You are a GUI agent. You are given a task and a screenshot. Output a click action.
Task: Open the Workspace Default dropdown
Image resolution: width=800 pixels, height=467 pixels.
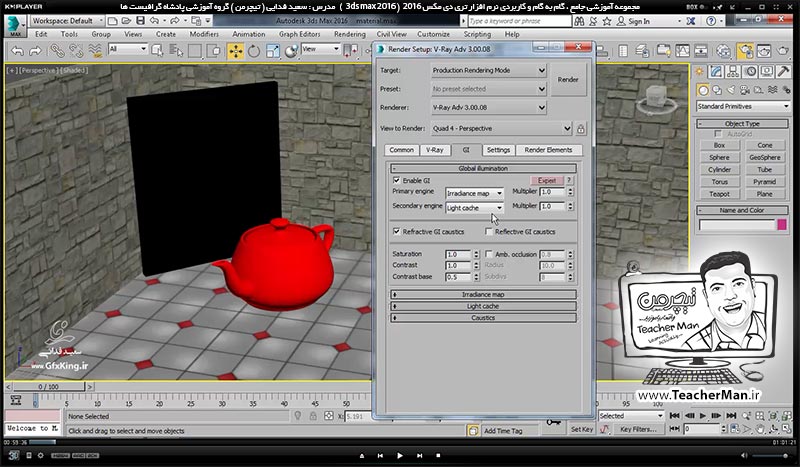tap(66, 21)
